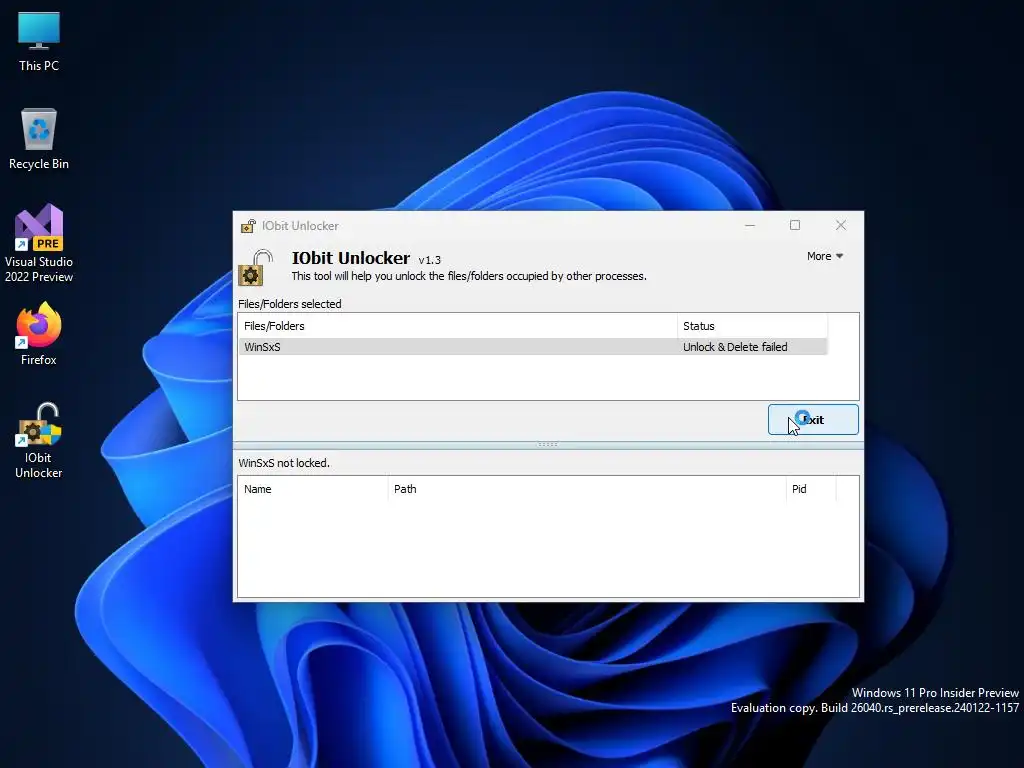
Task: Click the Files/Folders column header
Action: 457,326
